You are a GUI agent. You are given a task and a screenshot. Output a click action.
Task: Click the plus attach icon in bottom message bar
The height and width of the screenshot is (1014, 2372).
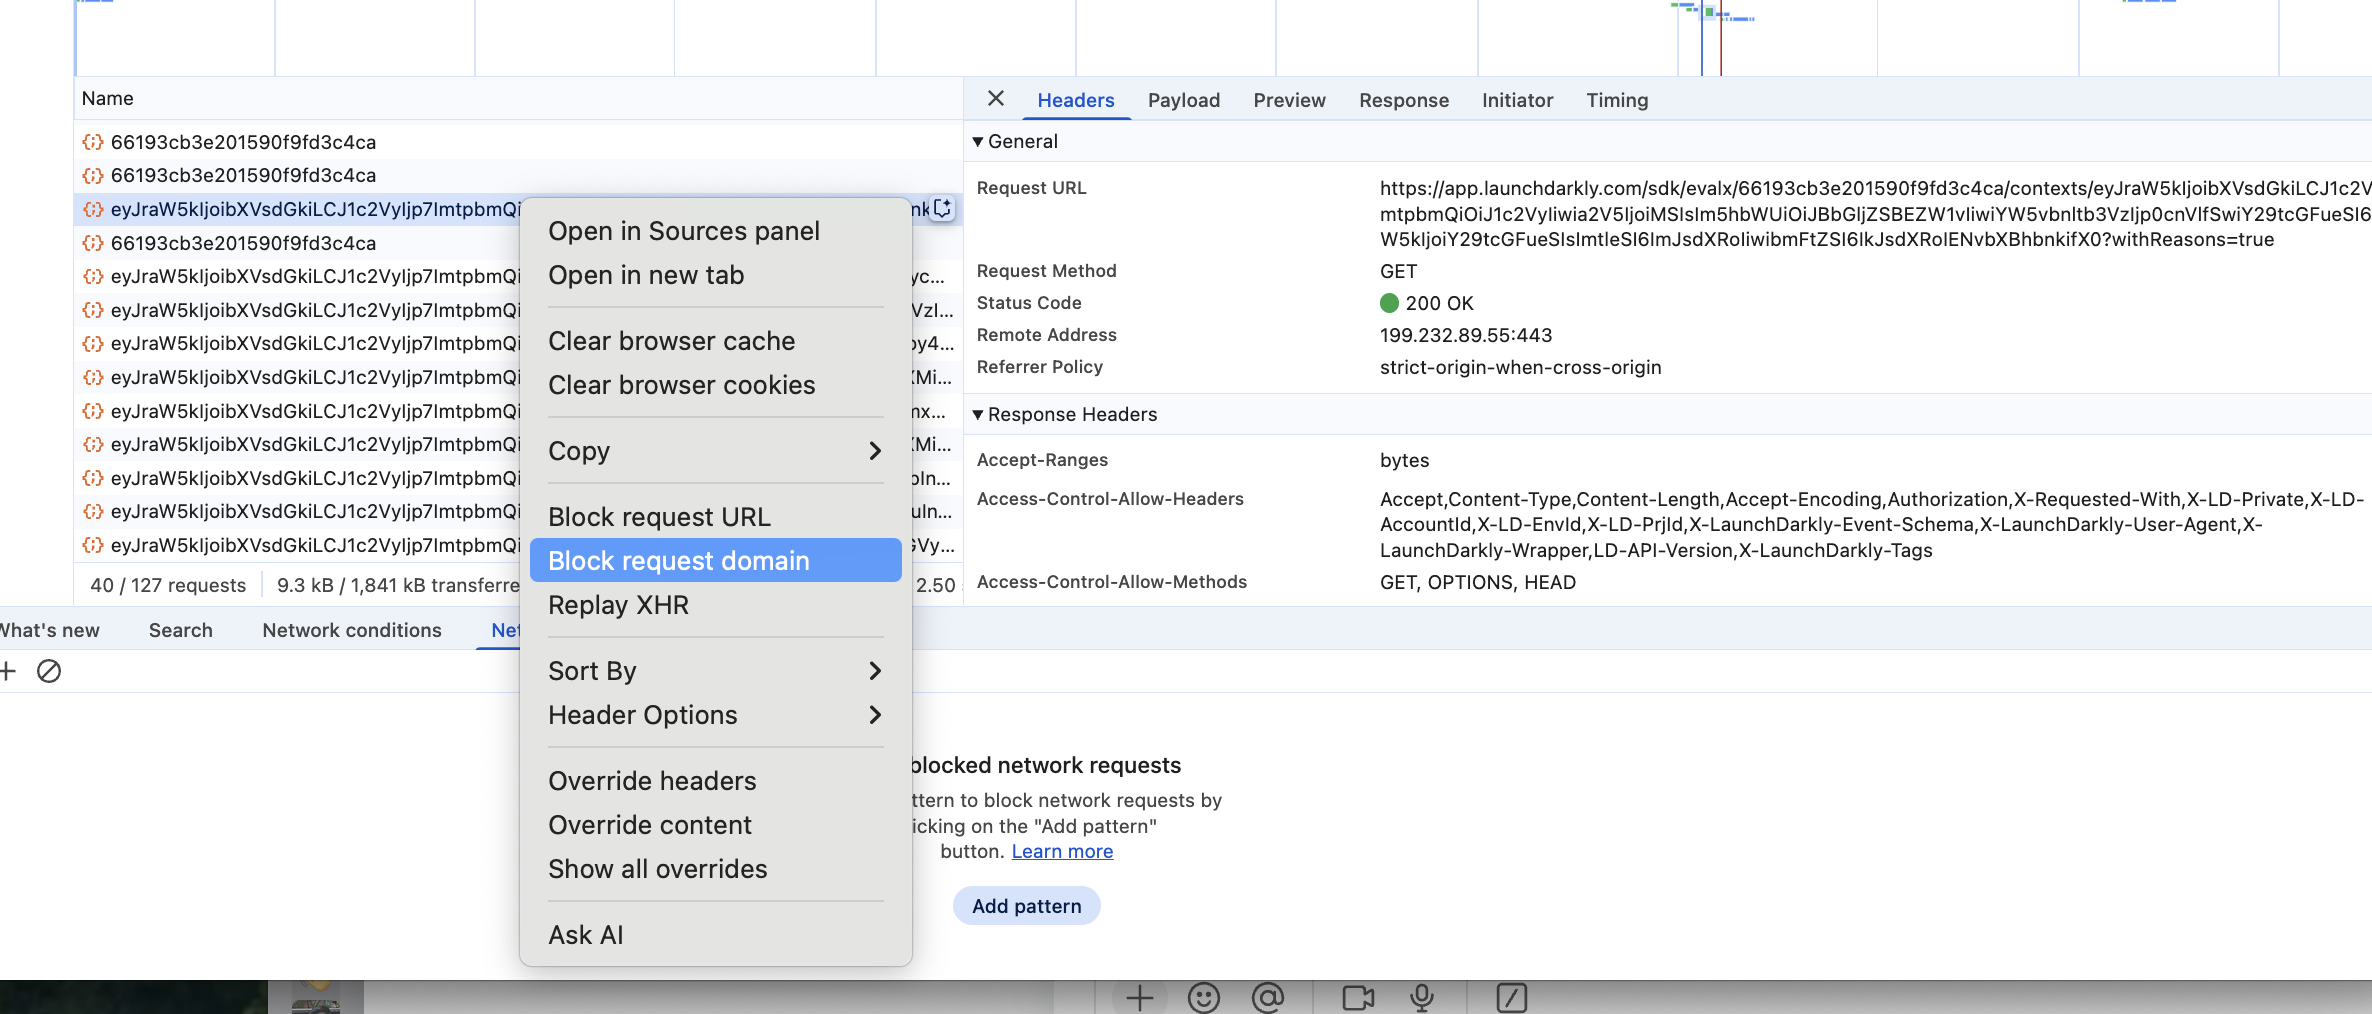click(x=1139, y=997)
